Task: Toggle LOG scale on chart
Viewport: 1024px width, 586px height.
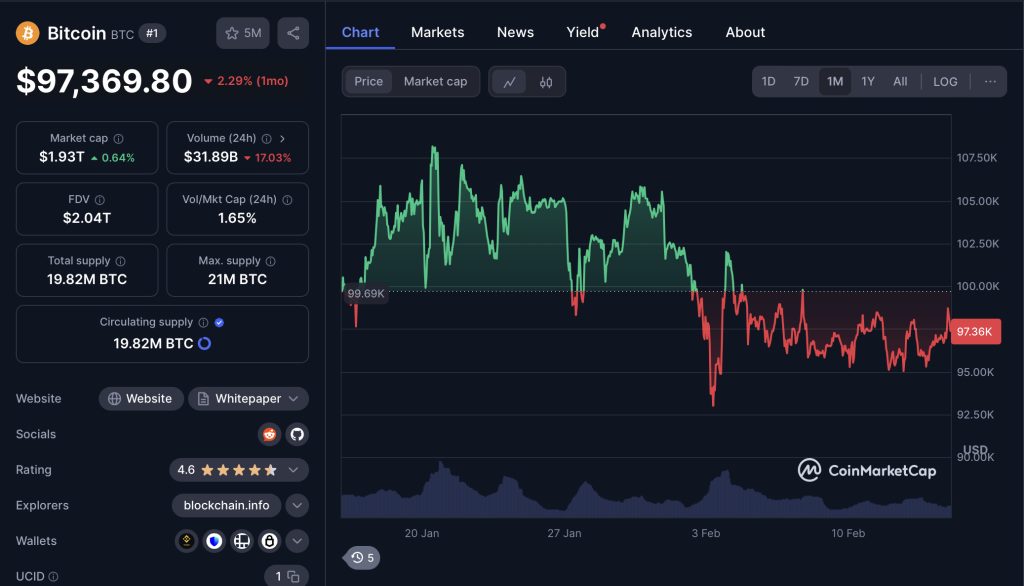Action: coord(945,82)
